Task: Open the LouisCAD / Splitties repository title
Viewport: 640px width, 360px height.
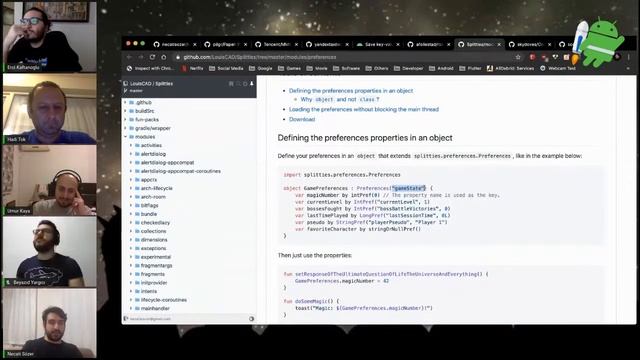Action: [151, 83]
